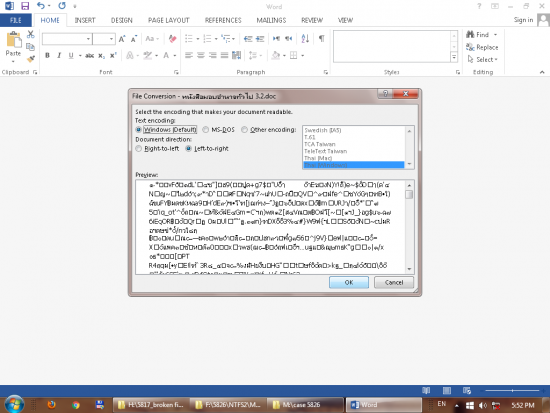
Task: Toggle Bold formatting
Action: (x=47, y=55)
